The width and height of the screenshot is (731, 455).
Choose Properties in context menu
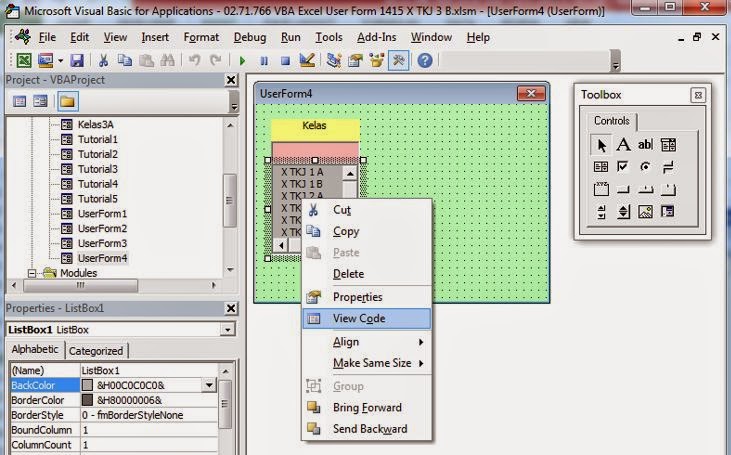click(x=366, y=297)
